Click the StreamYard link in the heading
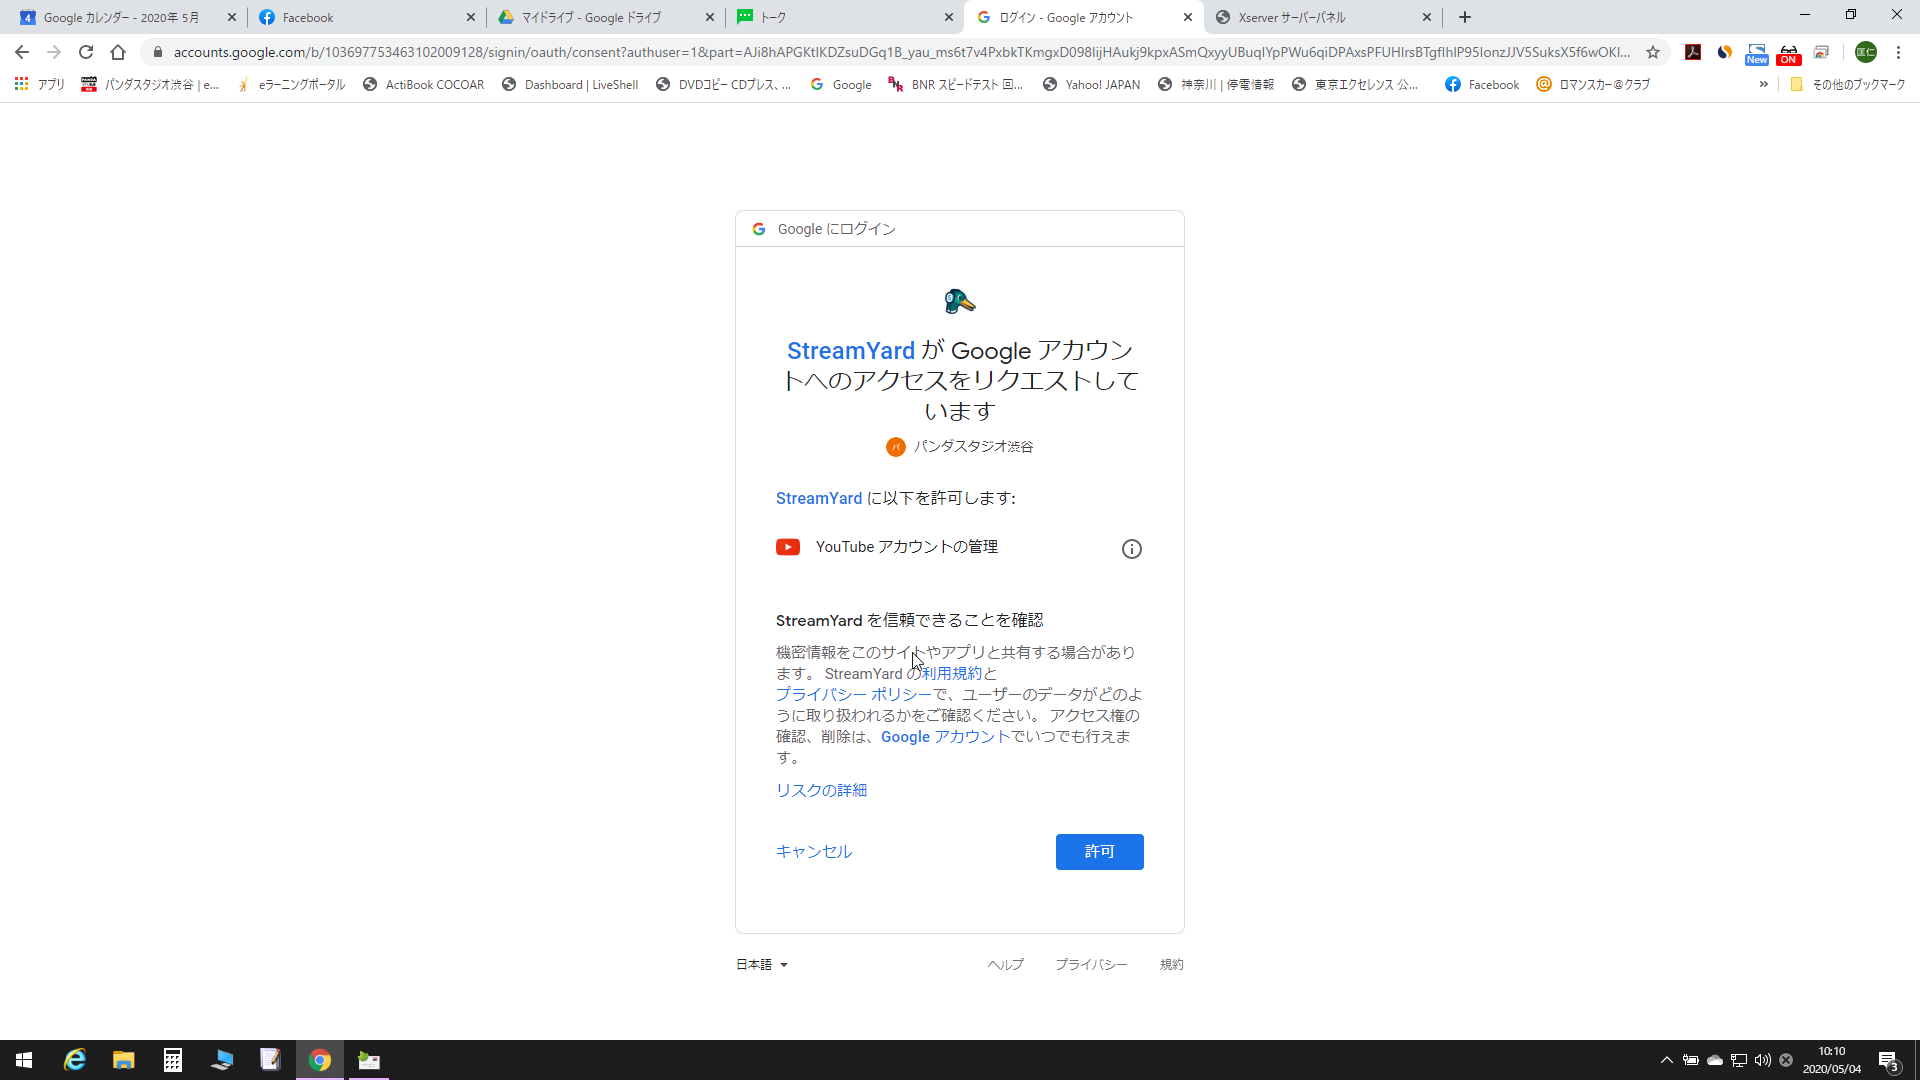The height and width of the screenshot is (1080, 1920). point(850,351)
